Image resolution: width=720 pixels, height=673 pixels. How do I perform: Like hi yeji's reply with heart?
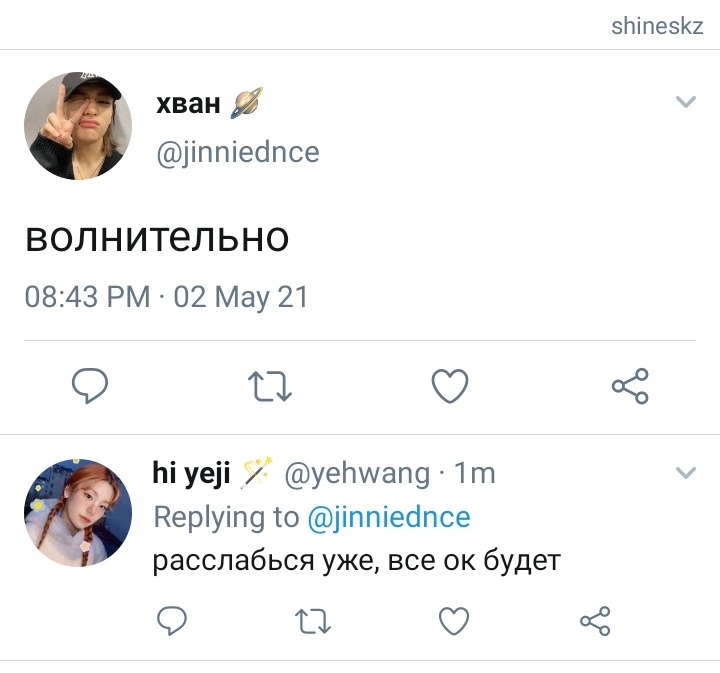coord(454,621)
